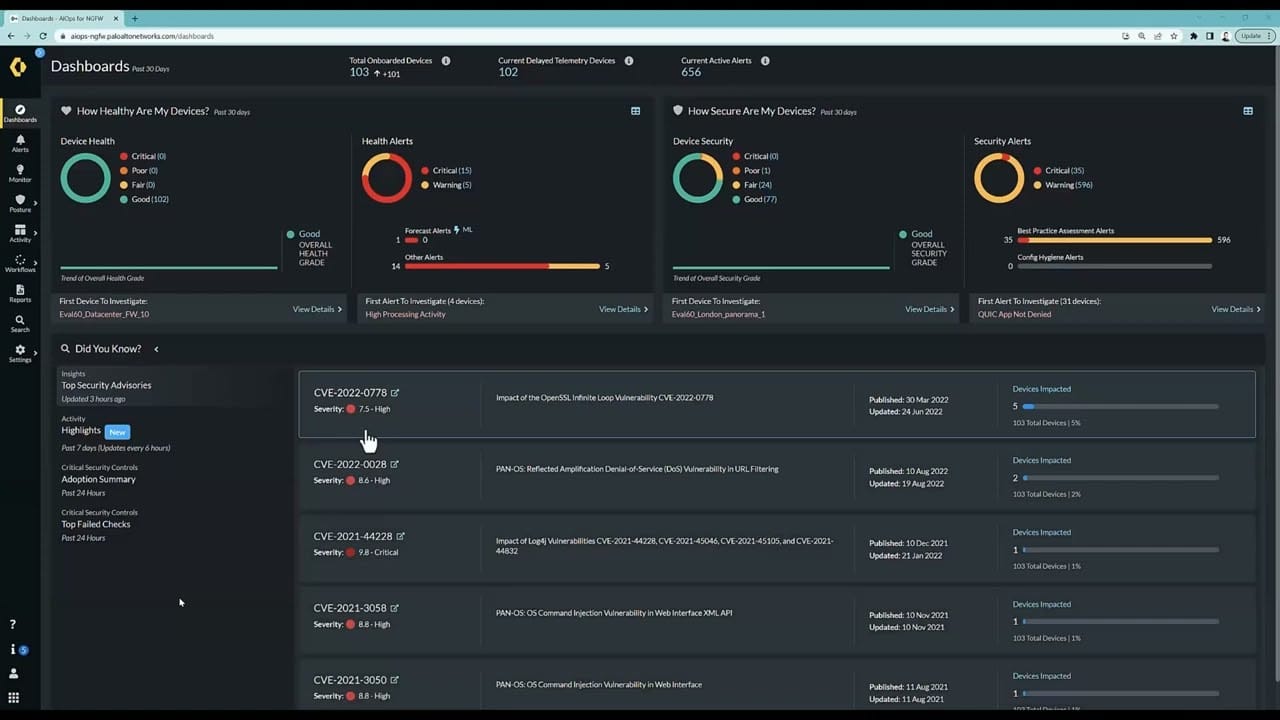This screenshot has width=1280, height=720.
Task: Open the Alerts section in the sidebar
Action: 20,145
